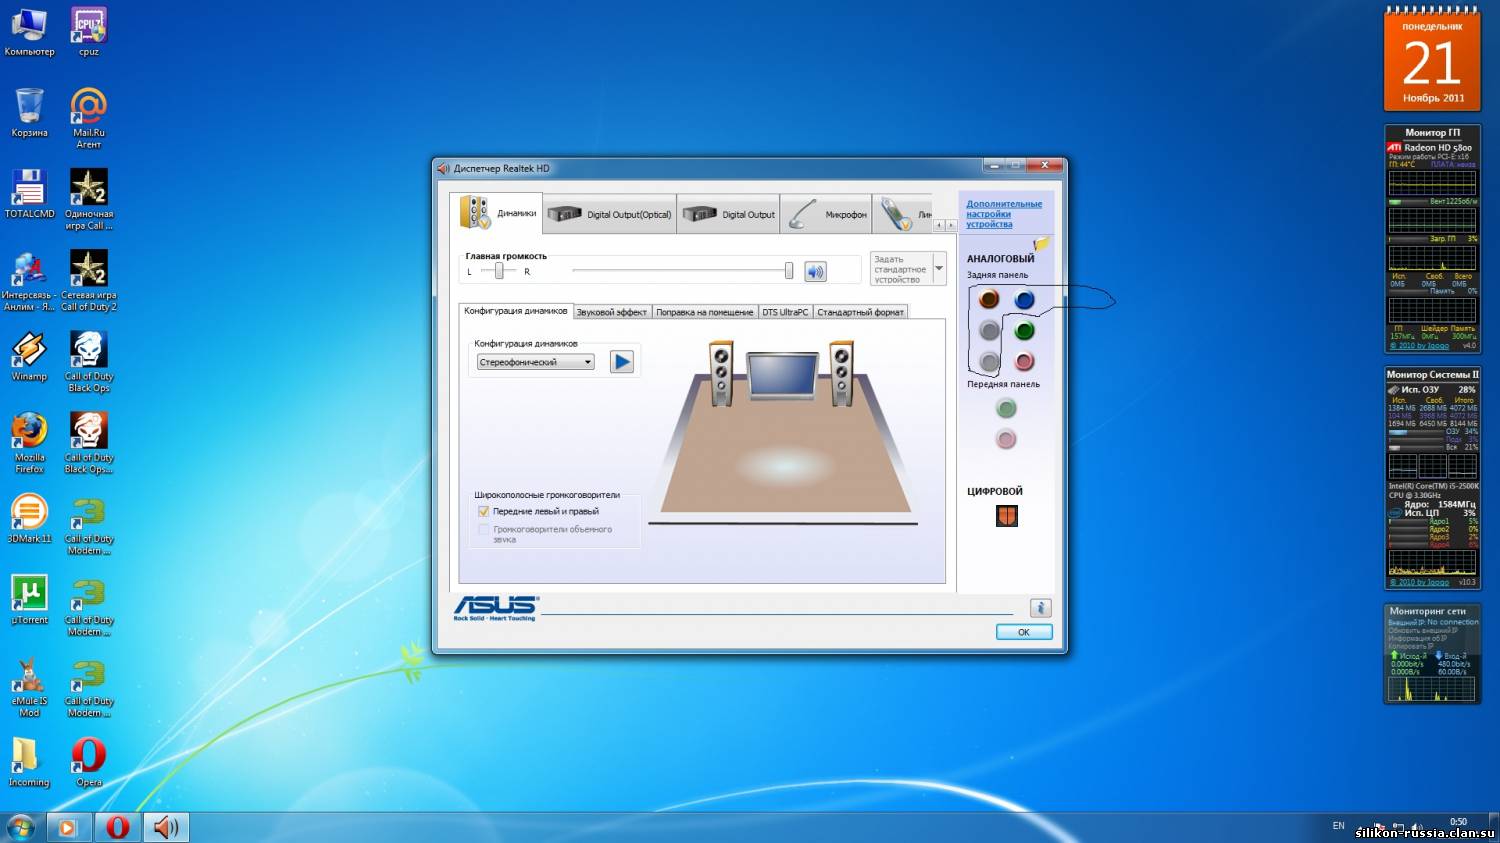Open the Стандартный формат sub-tab

(860, 312)
